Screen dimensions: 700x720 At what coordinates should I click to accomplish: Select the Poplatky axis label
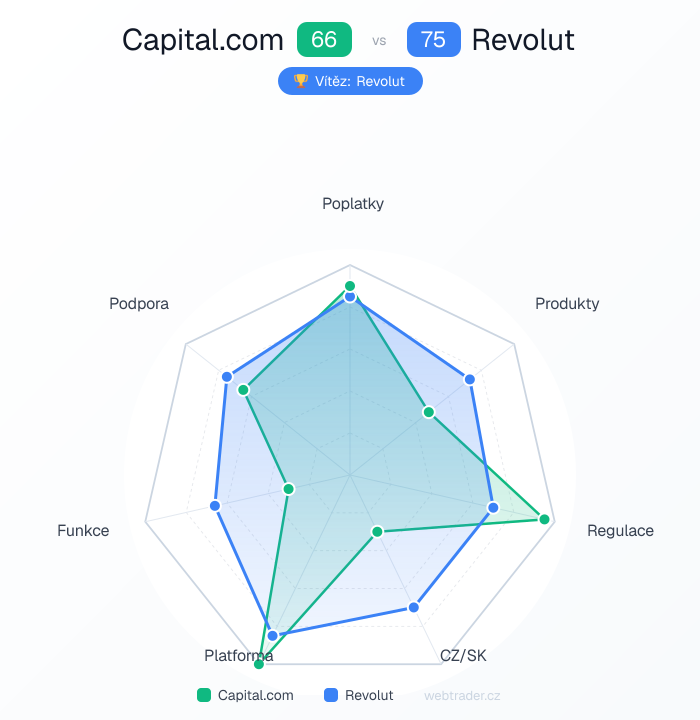tap(353, 204)
